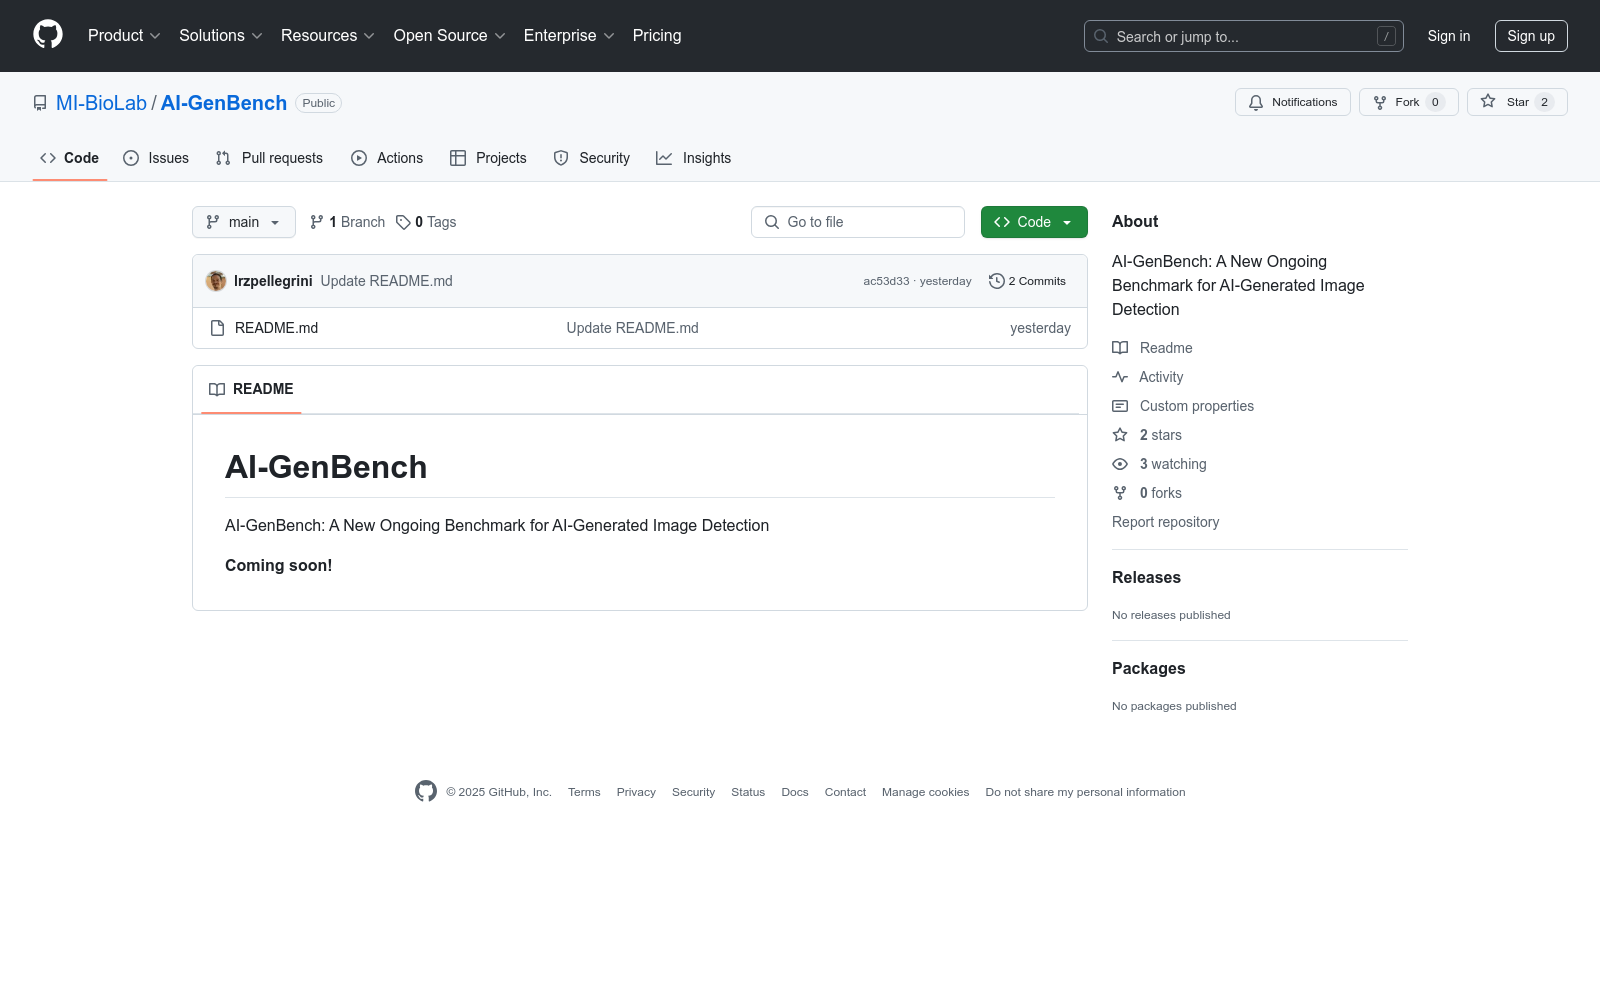Click the Notifications bell button
This screenshot has height=1000, width=1600.
point(1293,102)
